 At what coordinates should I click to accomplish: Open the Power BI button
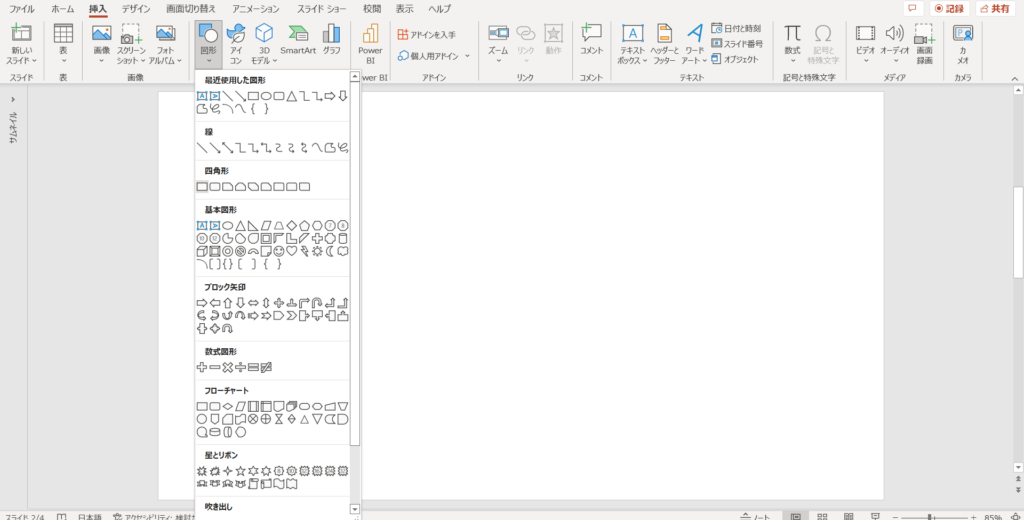[370, 44]
